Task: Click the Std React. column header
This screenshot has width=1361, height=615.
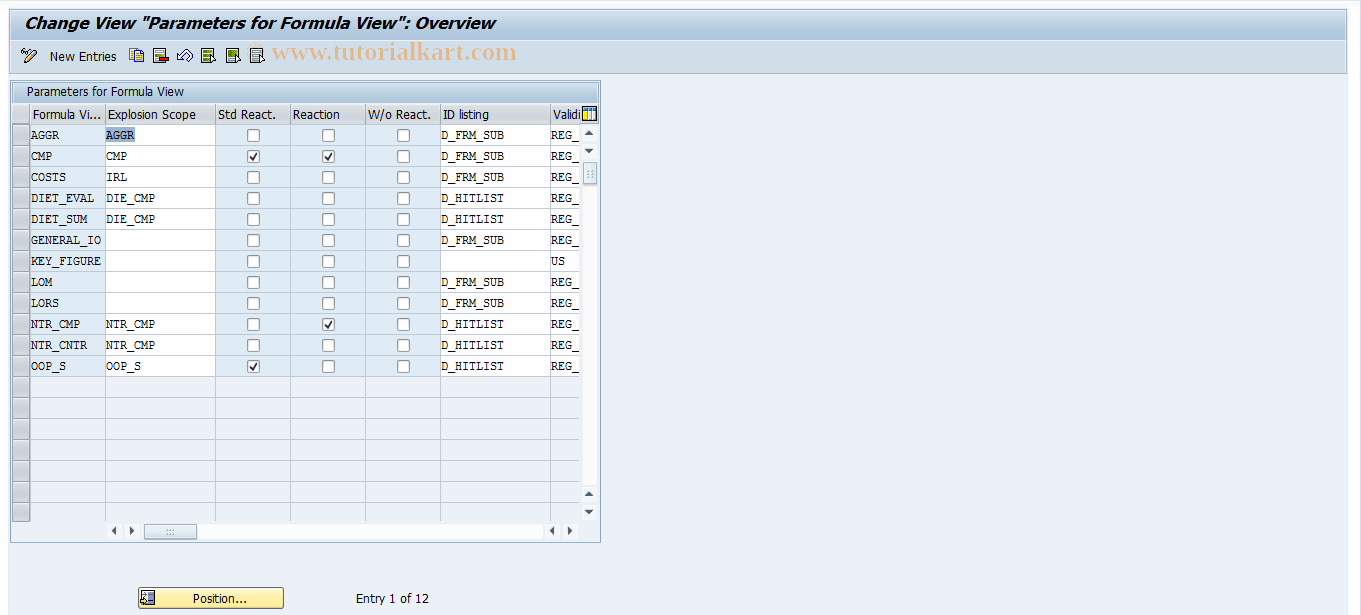Action: point(252,114)
